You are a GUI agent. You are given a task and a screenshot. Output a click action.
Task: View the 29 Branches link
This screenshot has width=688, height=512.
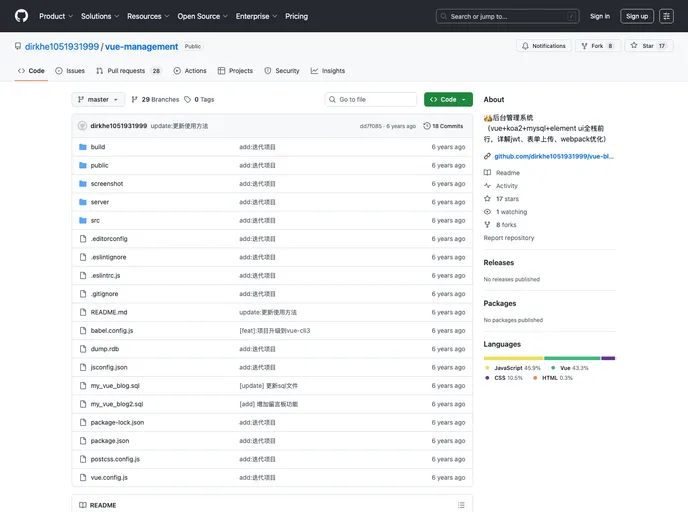[x=155, y=100]
